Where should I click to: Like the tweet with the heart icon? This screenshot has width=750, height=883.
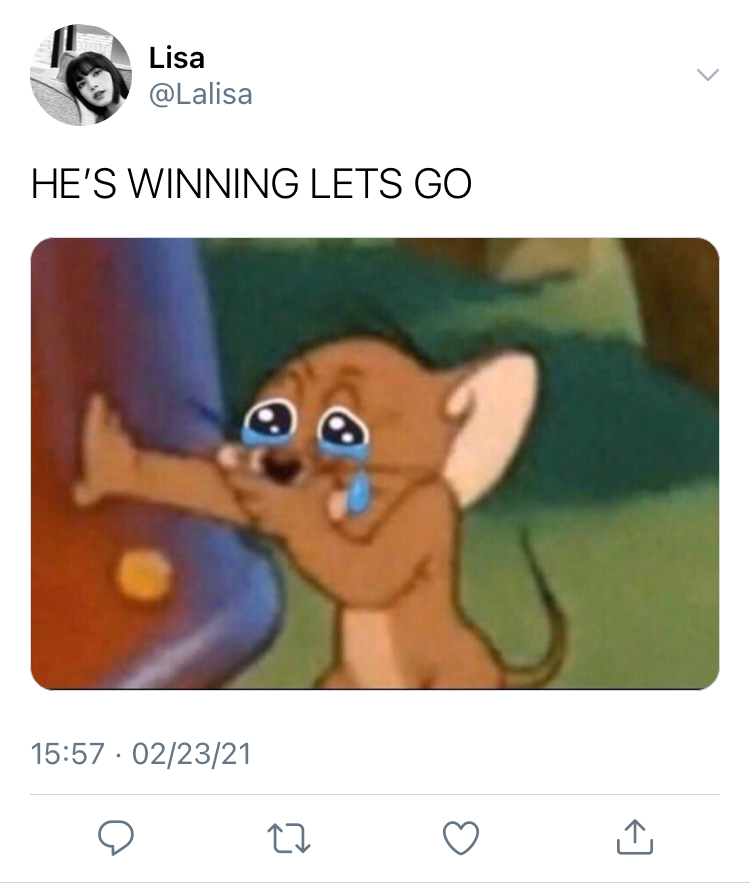(x=461, y=838)
